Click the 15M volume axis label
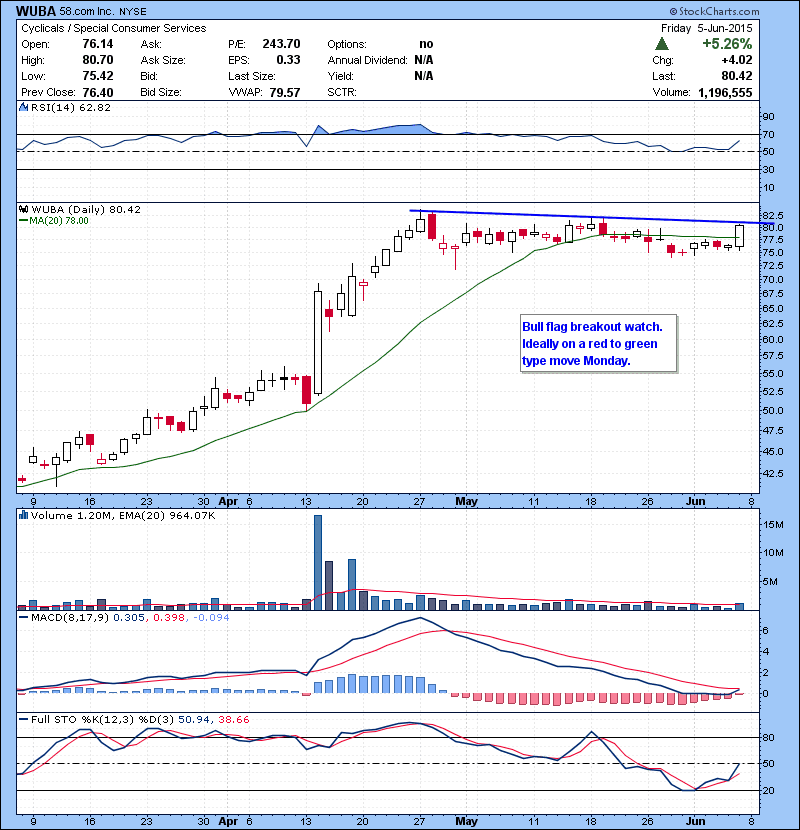This screenshot has height=830, width=800. (773, 525)
